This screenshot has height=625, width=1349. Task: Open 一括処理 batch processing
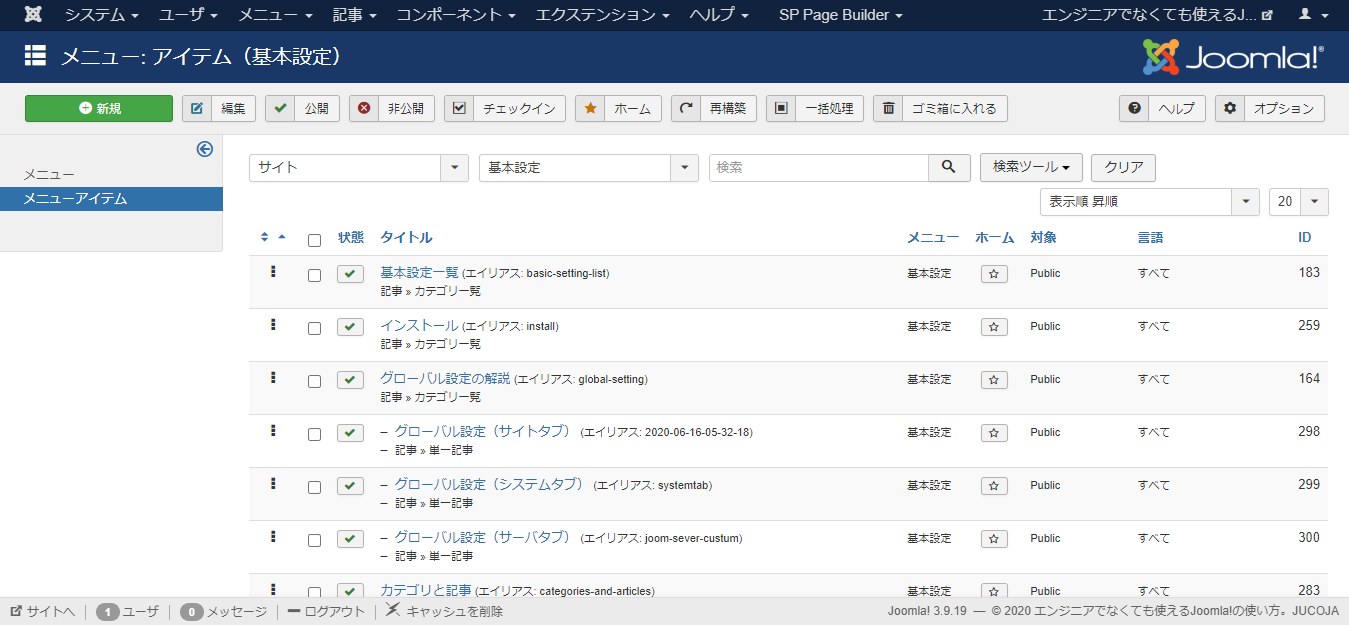(x=817, y=108)
